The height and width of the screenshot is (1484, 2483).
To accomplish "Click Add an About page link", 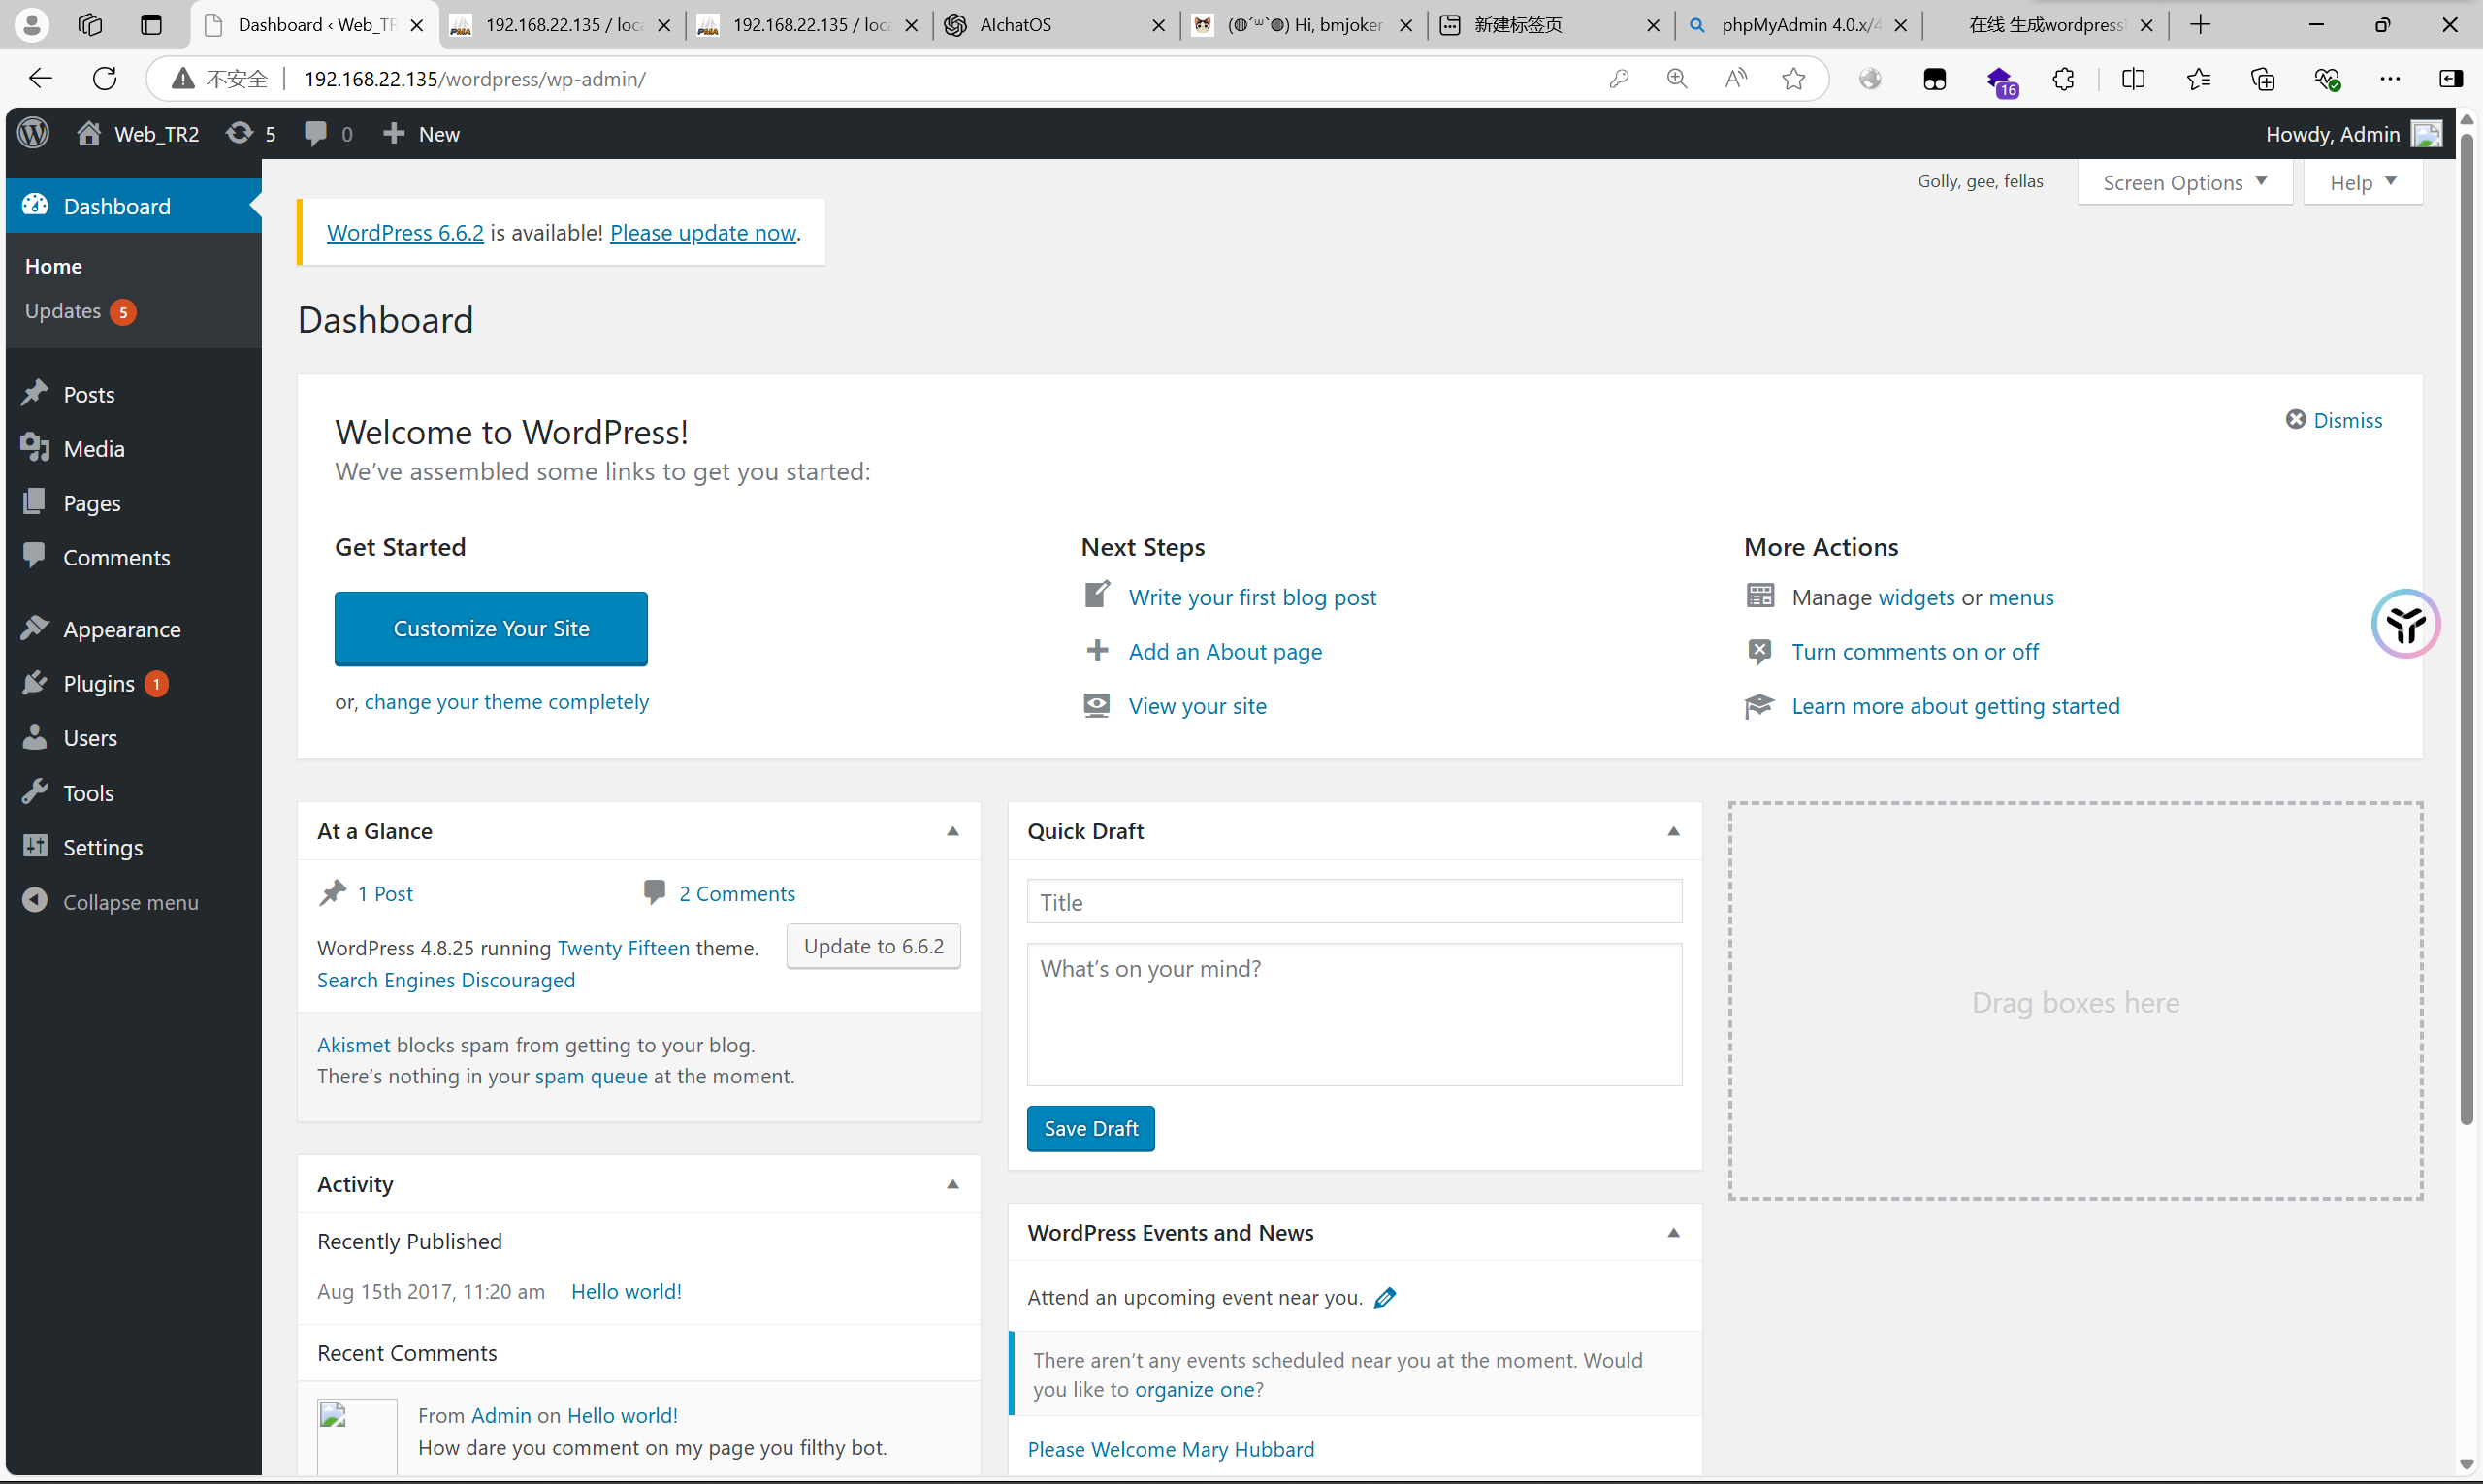I will pos(1225,652).
